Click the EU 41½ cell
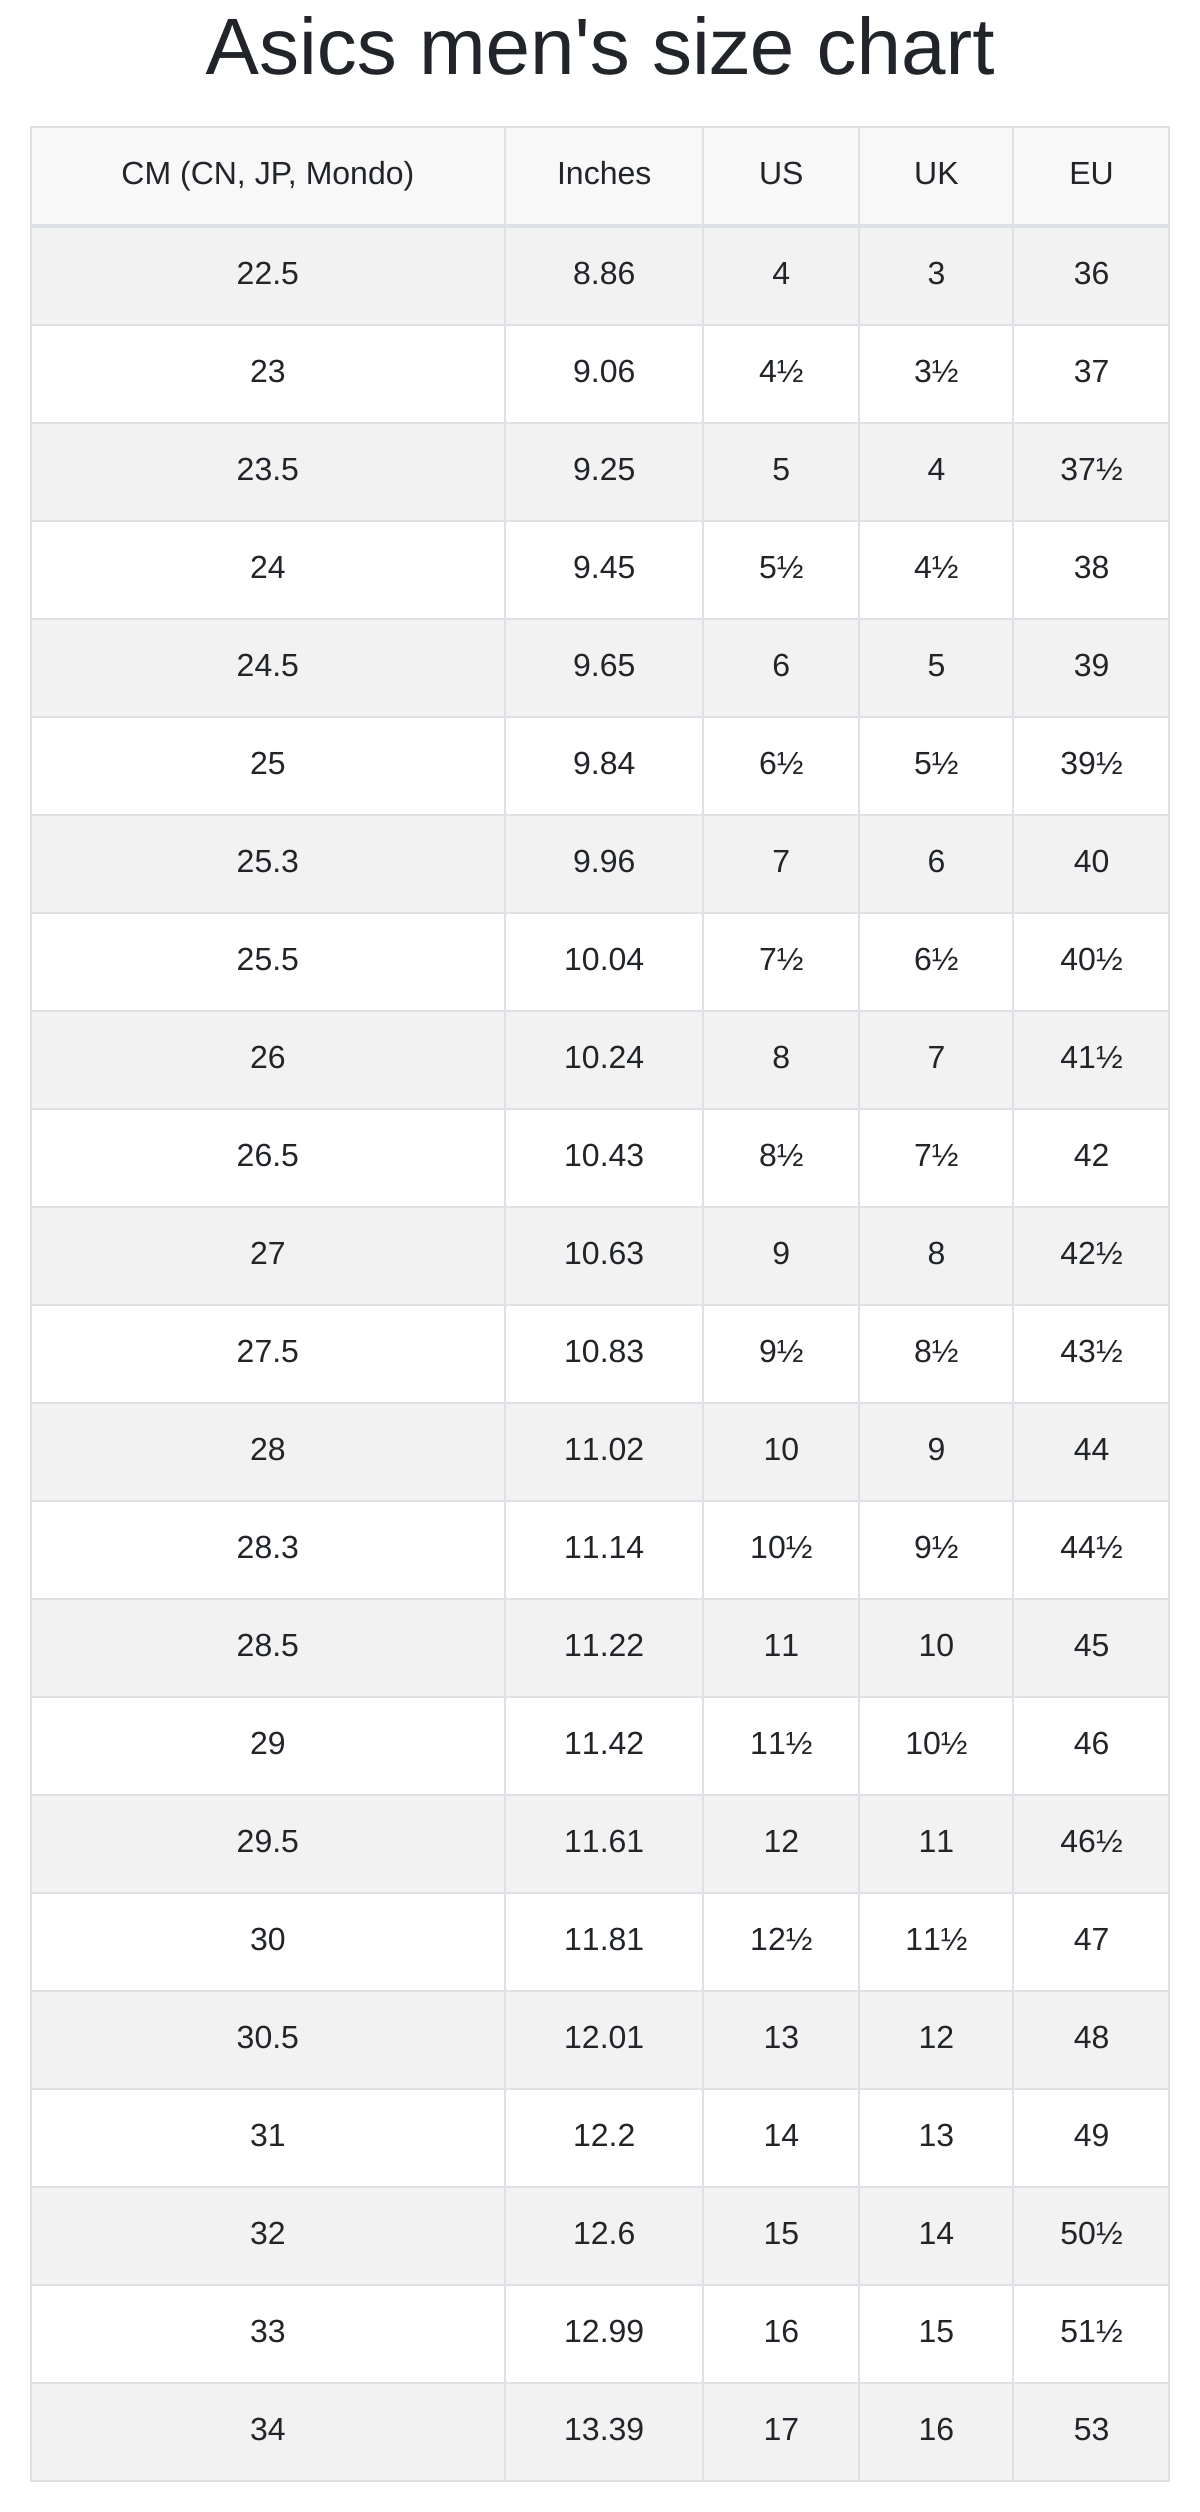This screenshot has width=1200, height=2512. pos(1091,1059)
